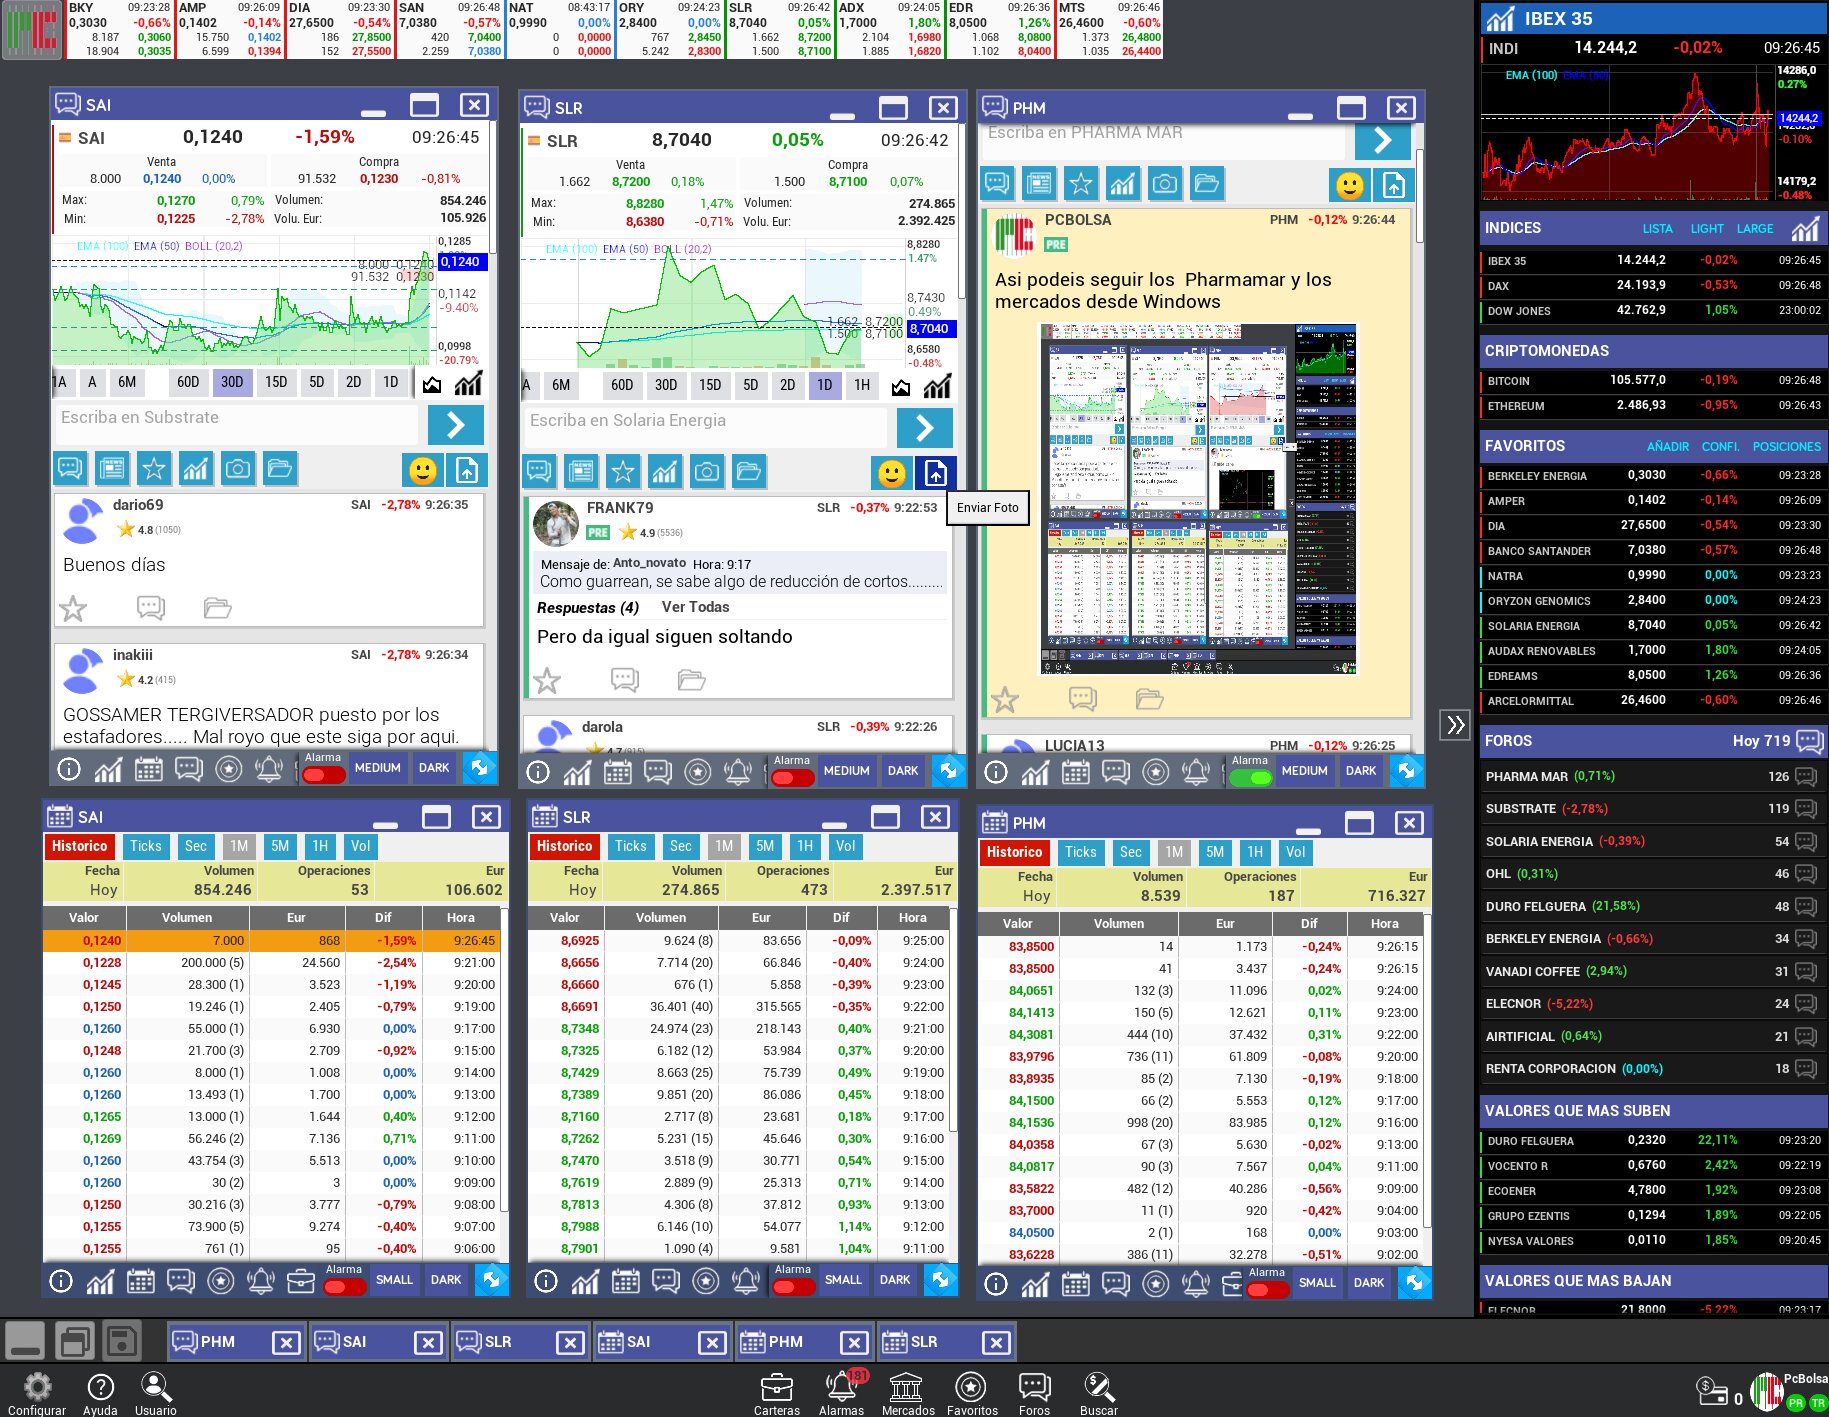Open Alarmas bell in bottom toolbar
The image size is (1829, 1417).
point(841,1392)
